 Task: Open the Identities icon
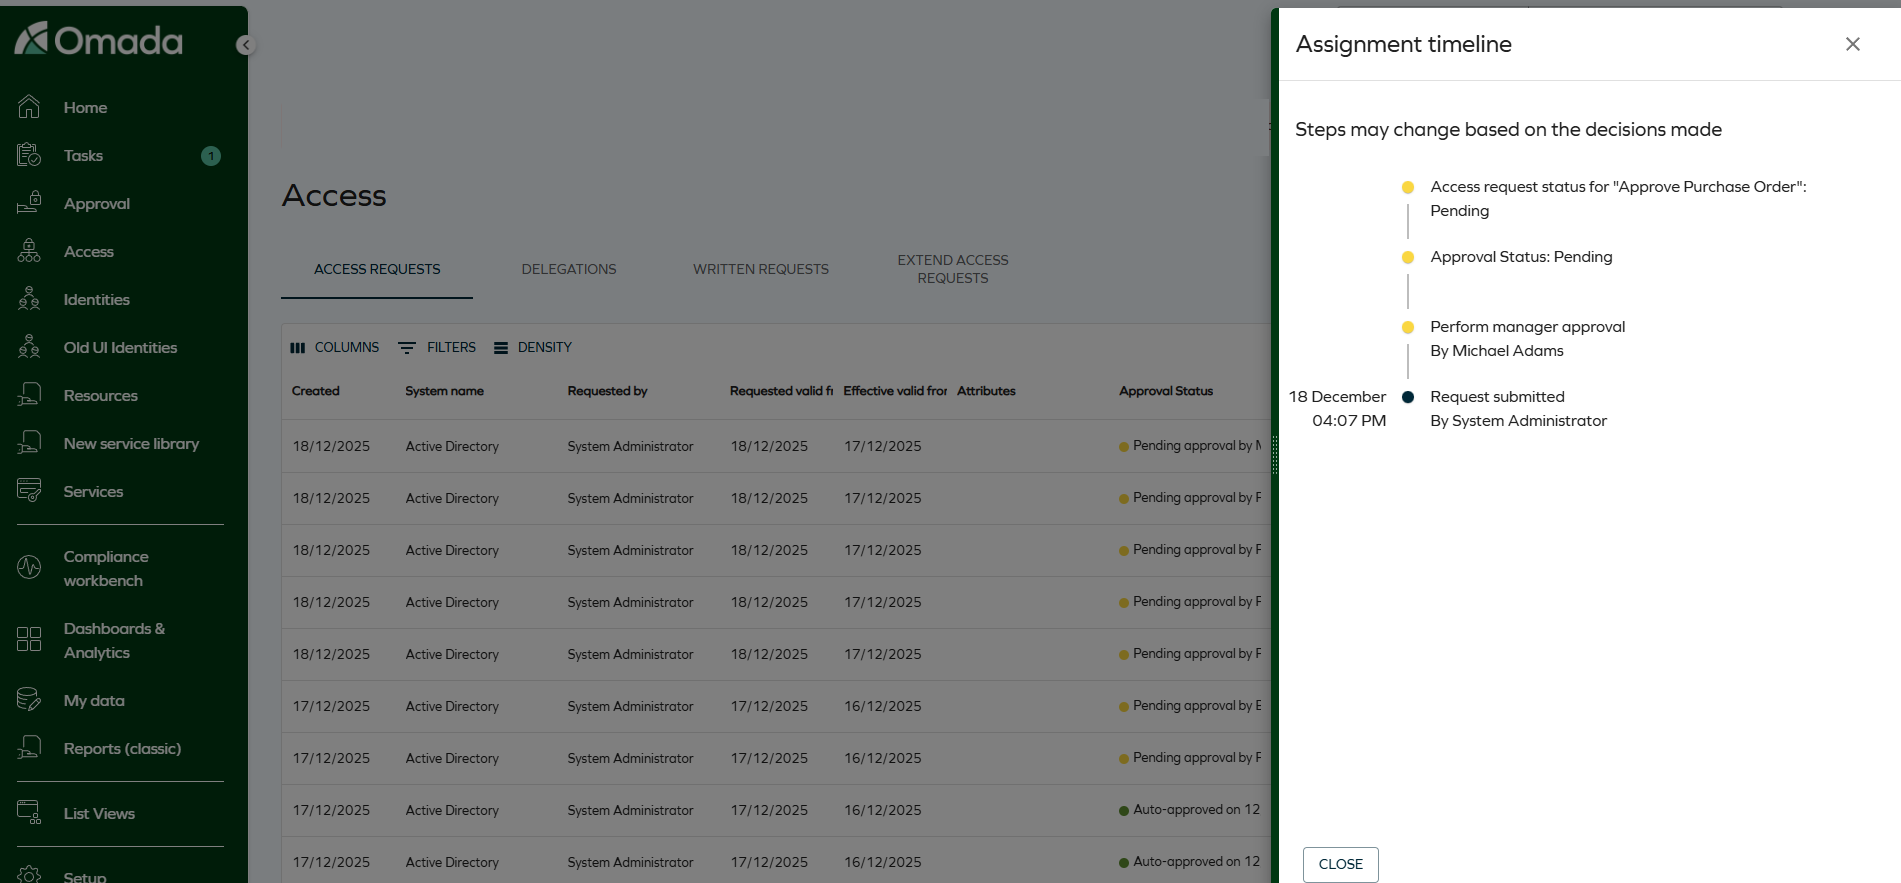[x=29, y=299]
